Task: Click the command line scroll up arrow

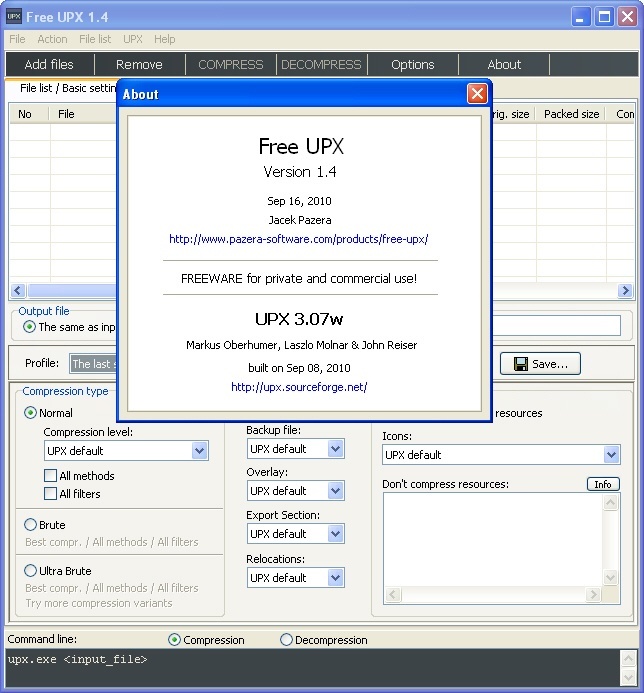Action: [628, 659]
